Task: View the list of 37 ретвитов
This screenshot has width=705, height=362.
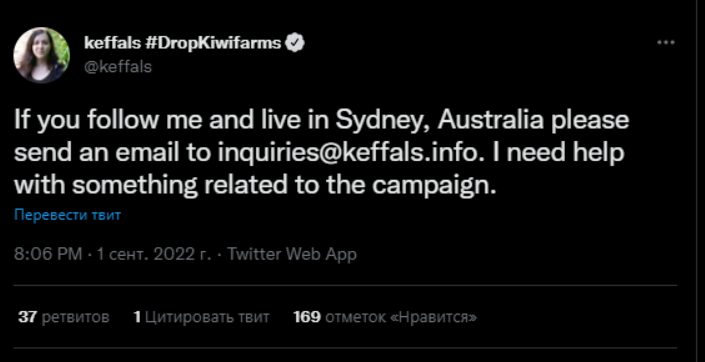Action: click(64, 317)
